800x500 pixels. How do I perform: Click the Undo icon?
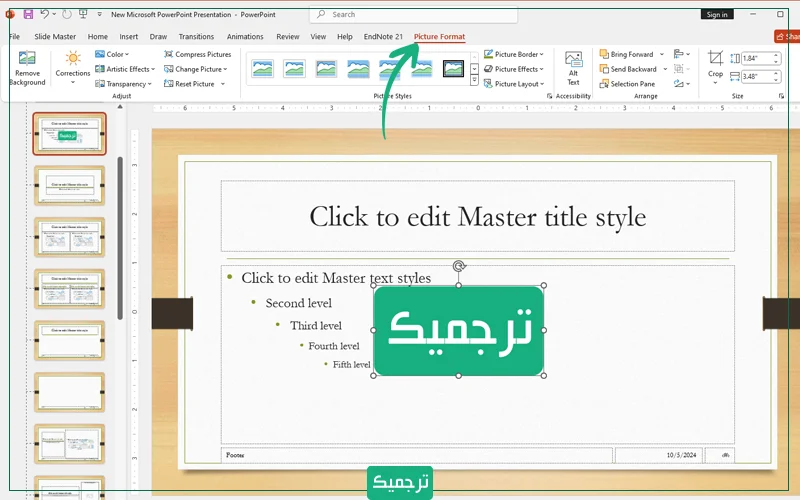tap(44, 14)
